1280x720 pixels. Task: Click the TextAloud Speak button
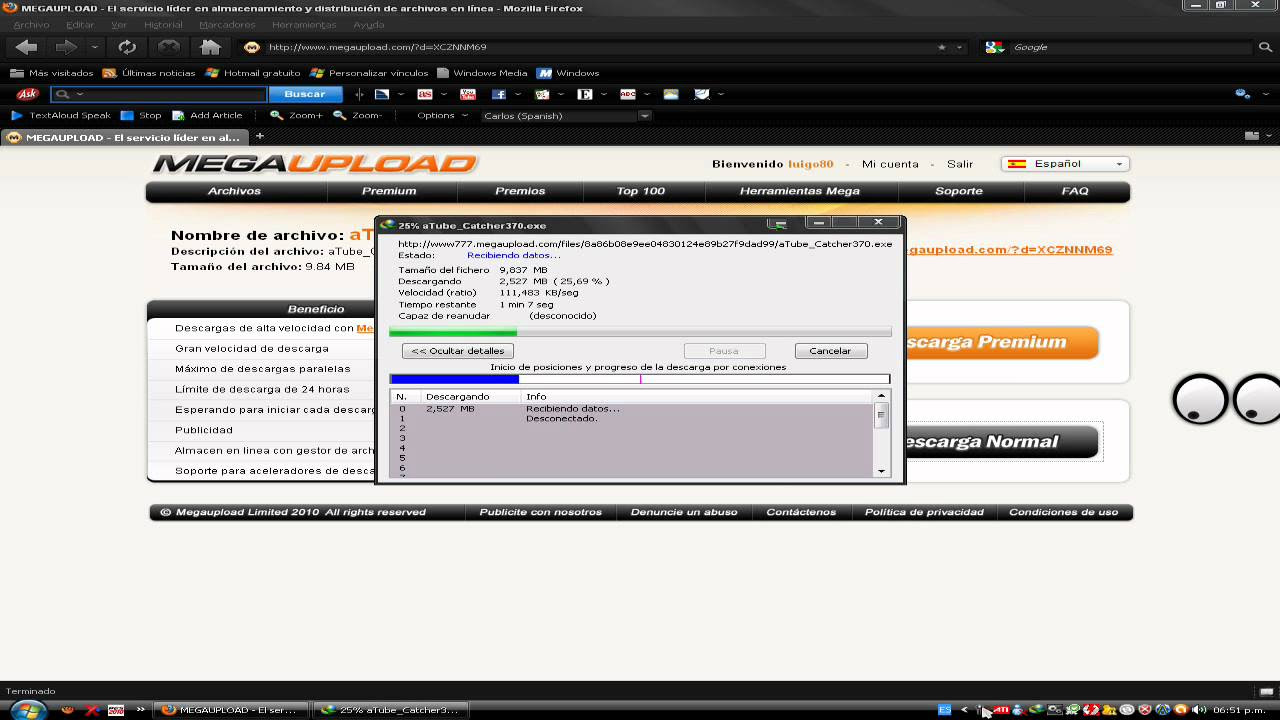[x=61, y=116]
